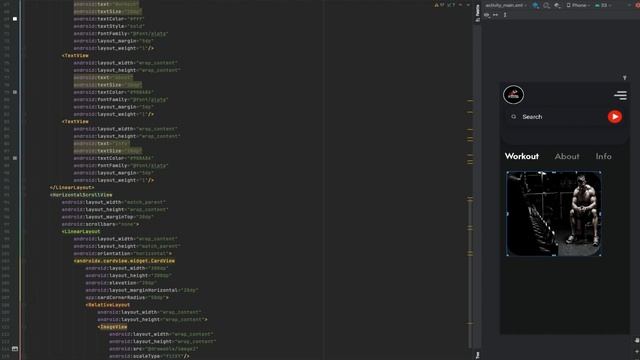
Task: Open the Phone device selector dropdown
Action: click(578, 5)
